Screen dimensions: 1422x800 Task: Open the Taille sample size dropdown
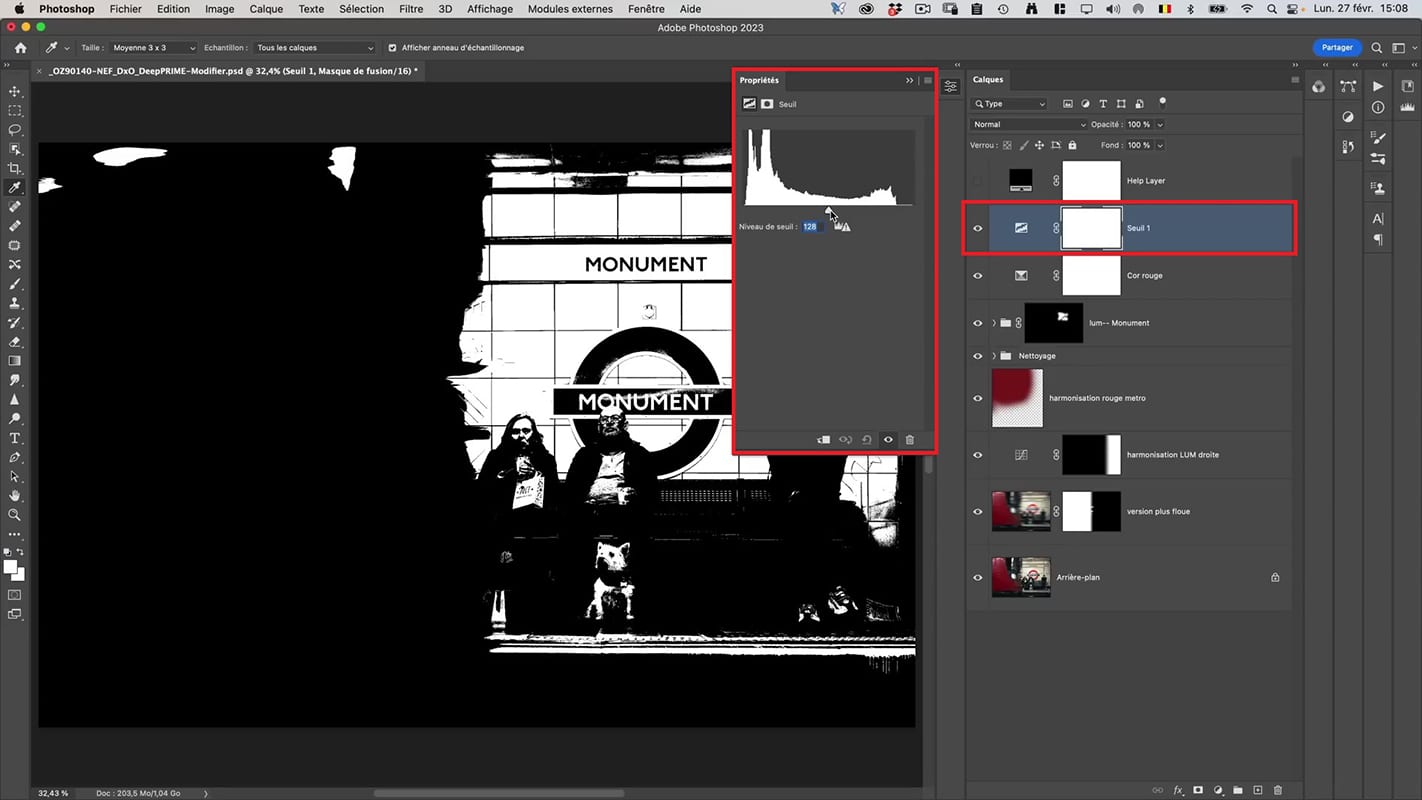point(153,47)
